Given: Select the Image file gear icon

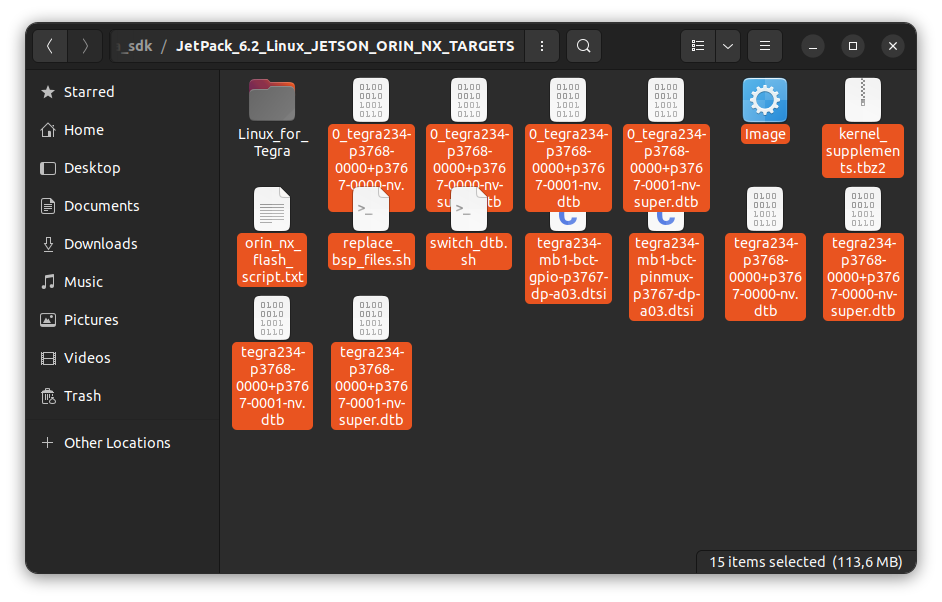Looking at the screenshot, I should (x=765, y=100).
